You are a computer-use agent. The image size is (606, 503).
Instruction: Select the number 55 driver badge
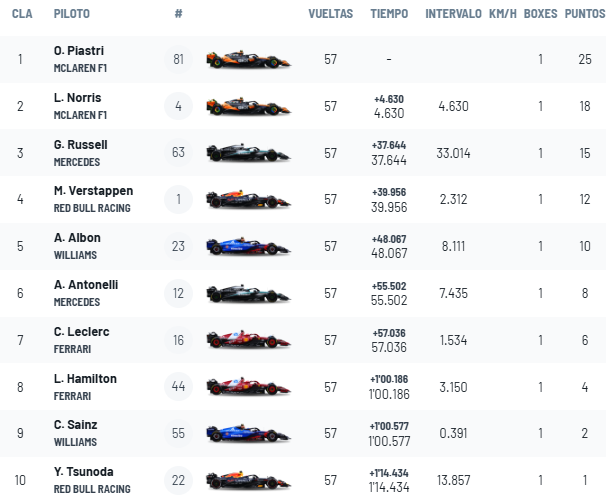tap(178, 433)
